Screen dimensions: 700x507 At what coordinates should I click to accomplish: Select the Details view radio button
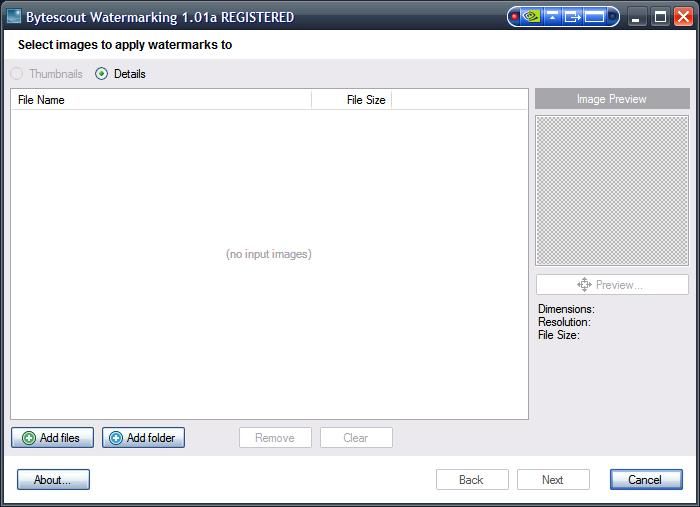click(x=102, y=74)
